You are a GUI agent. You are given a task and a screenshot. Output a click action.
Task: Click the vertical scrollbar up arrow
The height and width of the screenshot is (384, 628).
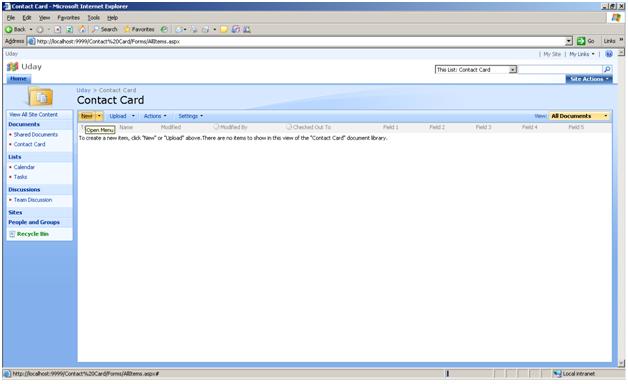point(621,53)
